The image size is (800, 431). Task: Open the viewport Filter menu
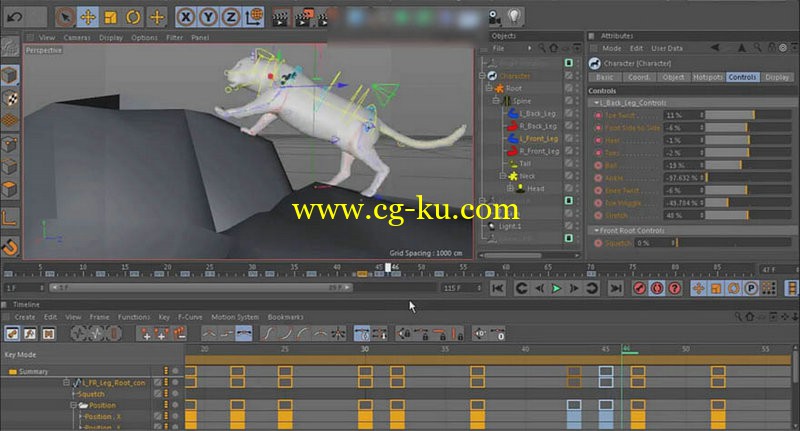pos(174,38)
